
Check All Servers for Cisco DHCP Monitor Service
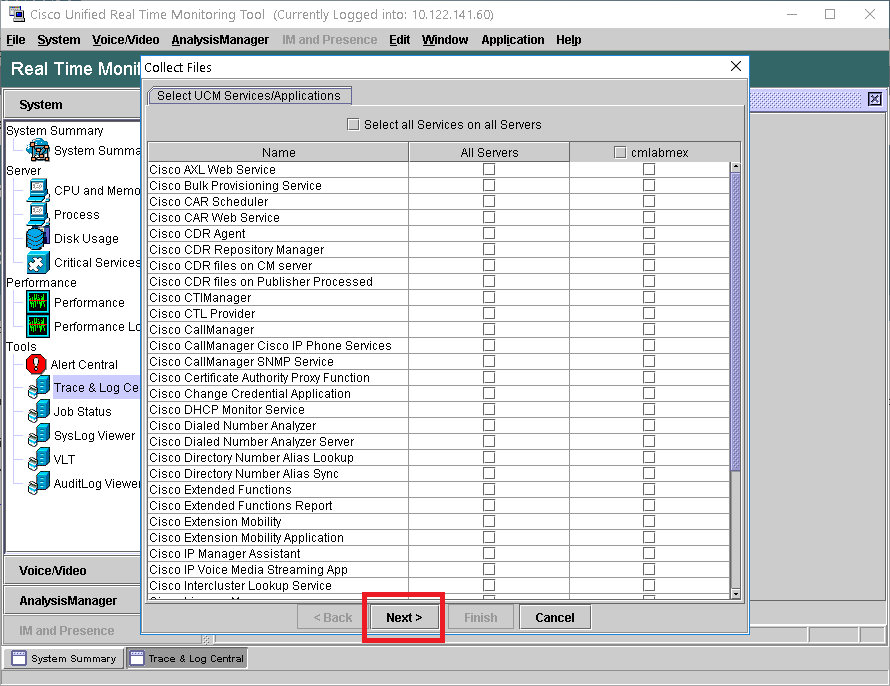pyautogui.click(x=489, y=409)
